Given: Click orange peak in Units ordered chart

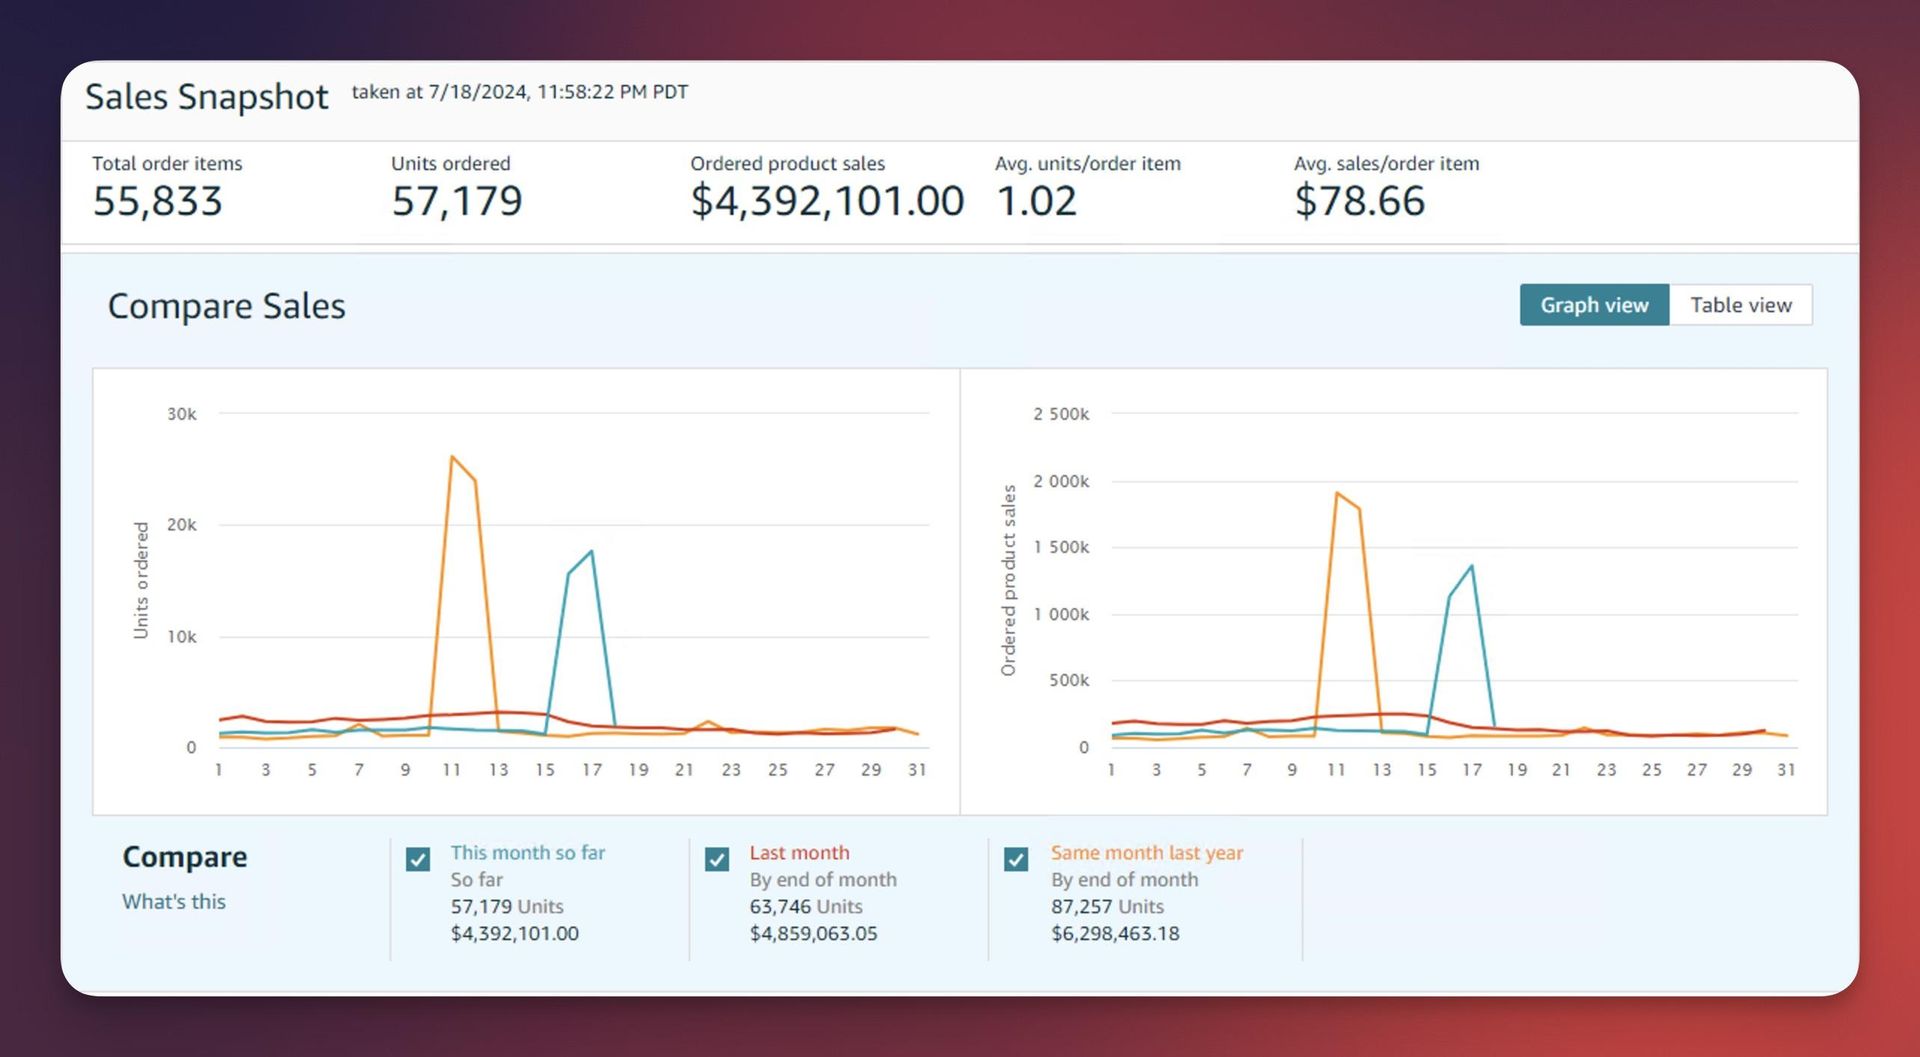Looking at the screenshot, I should click(452, 457).
